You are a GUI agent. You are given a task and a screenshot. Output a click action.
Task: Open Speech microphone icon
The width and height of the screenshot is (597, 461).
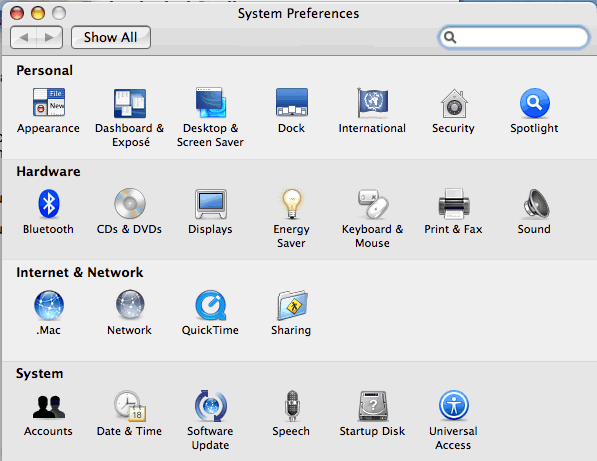click(292, 406)
